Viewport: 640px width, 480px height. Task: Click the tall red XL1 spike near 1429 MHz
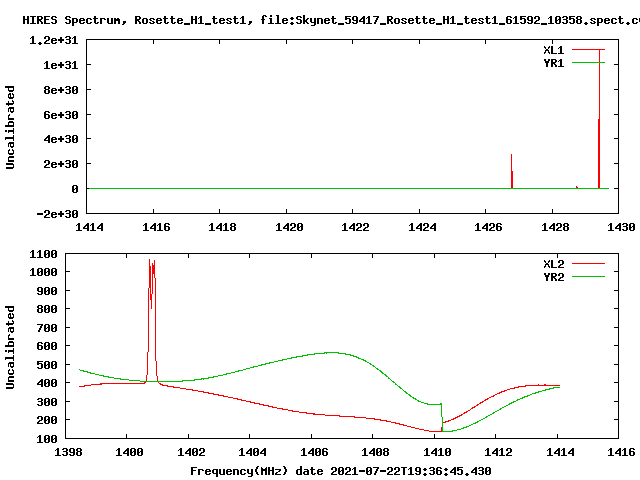[x=599, y=118]
